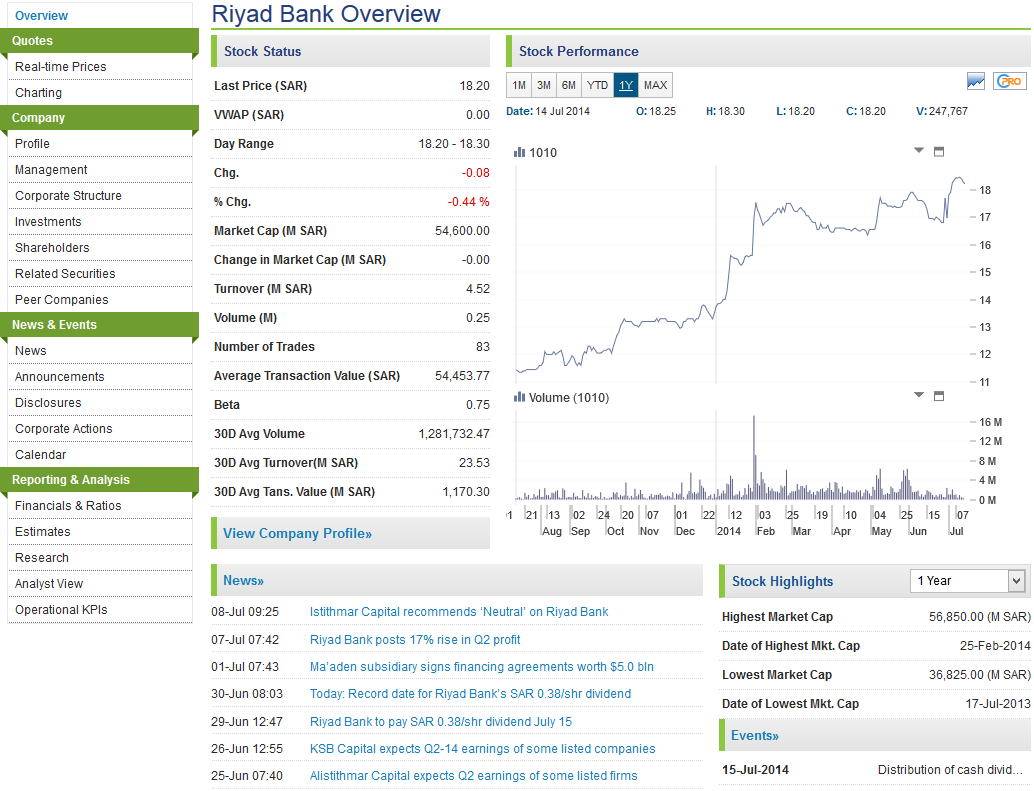Open the chart view icon
This screenshot has width=1034, height=791.
975,82
